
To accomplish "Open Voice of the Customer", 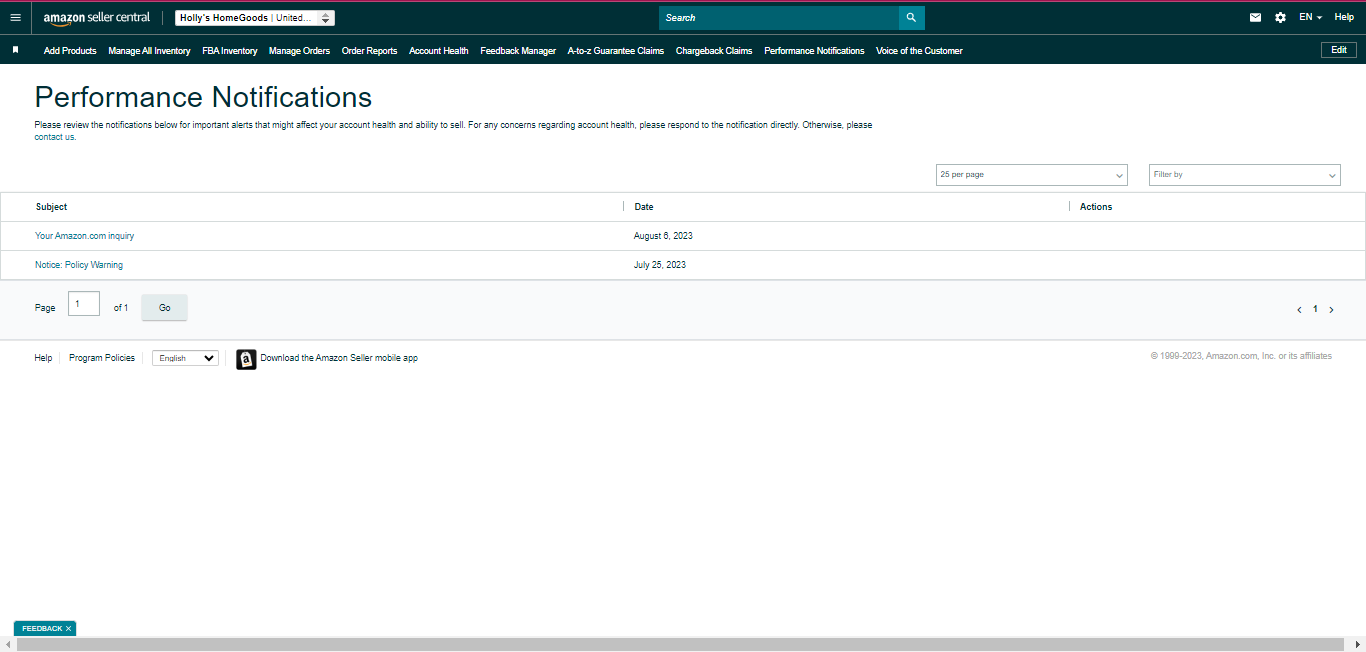I will (x=919, y=51).
